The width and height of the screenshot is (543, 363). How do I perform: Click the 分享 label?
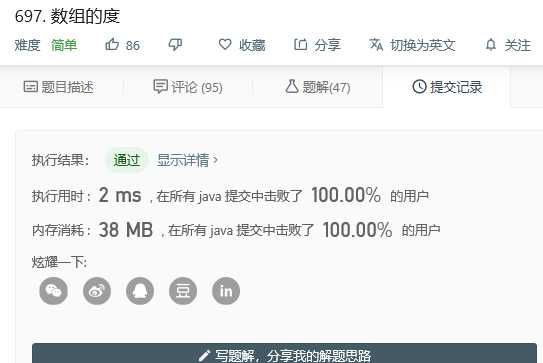(328, 45)
